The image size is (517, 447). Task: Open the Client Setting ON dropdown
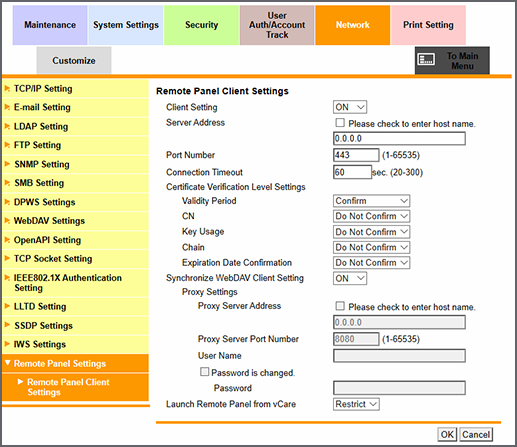350,107
